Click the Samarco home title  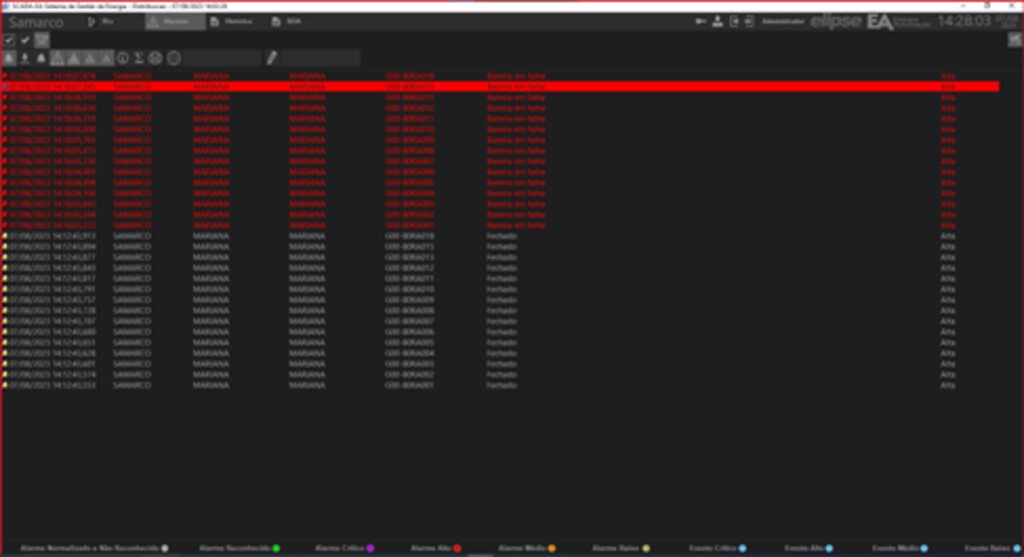(36, 21)
